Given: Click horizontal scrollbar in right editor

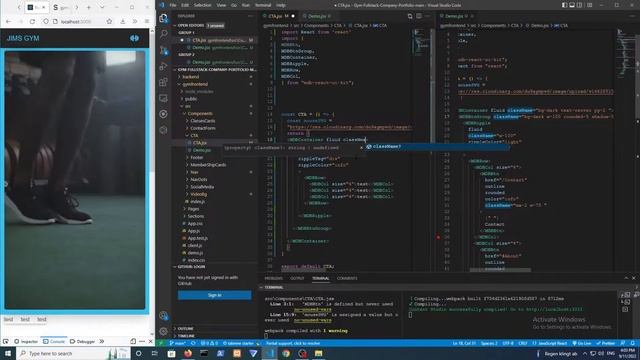Looking at the screenshot, I should tap(500, 270).
